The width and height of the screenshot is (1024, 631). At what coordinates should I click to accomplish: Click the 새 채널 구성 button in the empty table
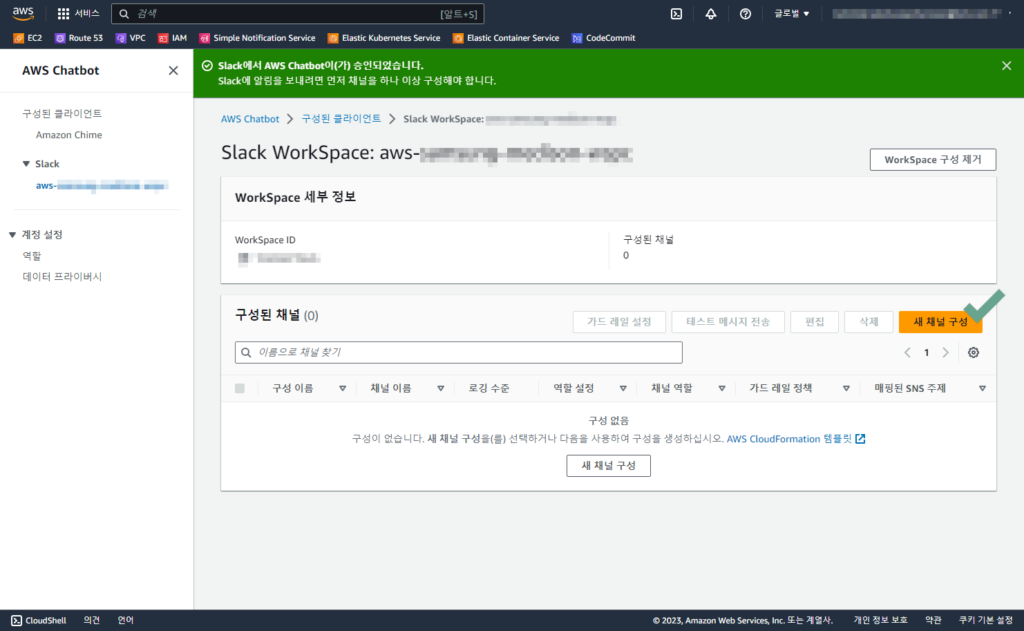[x=608, y=466]
